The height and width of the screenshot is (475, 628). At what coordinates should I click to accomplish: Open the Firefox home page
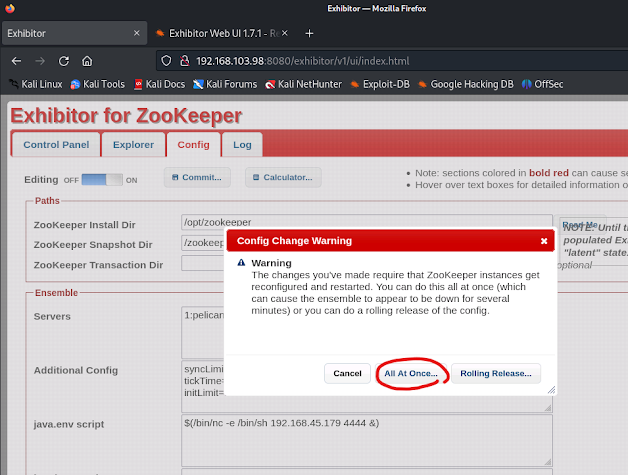point(87,61)
